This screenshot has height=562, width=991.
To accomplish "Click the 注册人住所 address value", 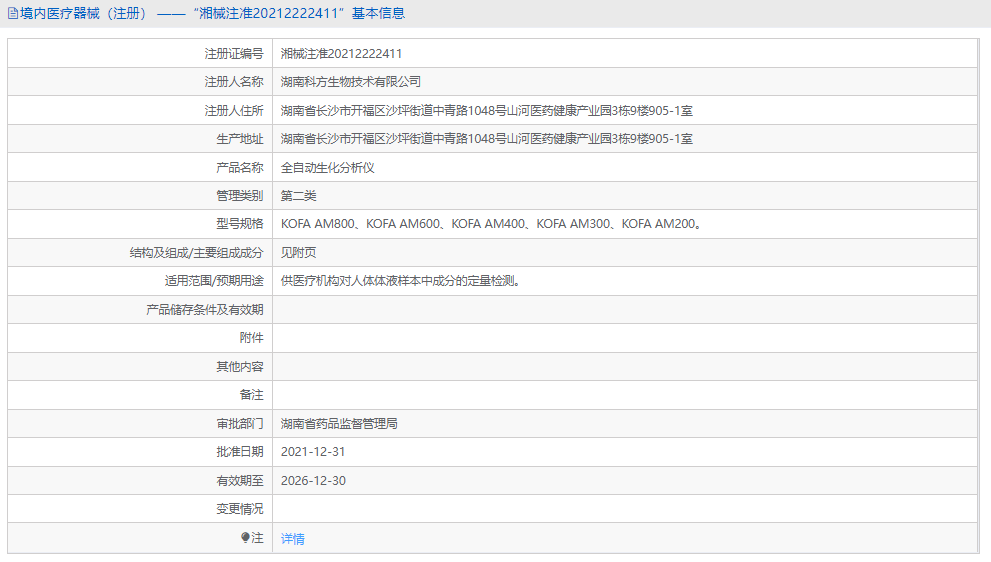I will pos(487,111).
